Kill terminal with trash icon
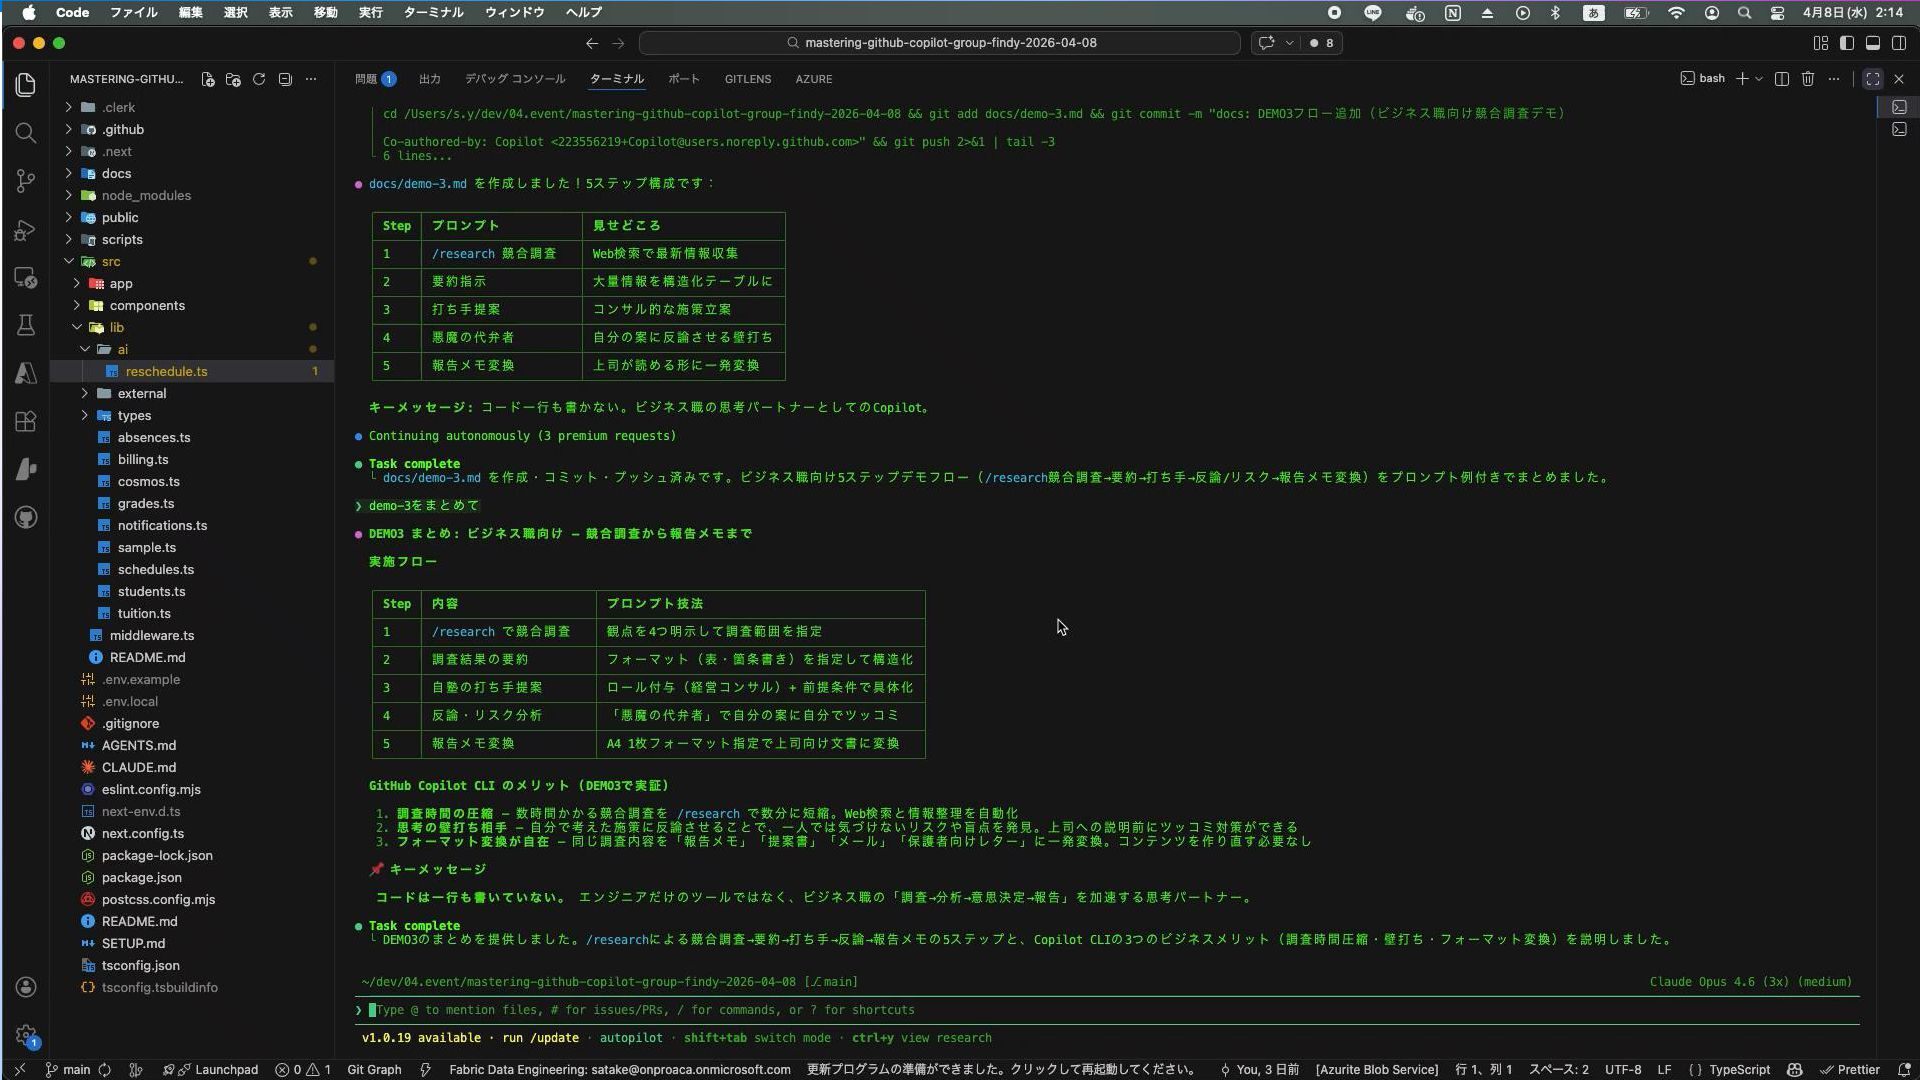 [x=1808, y=79]
